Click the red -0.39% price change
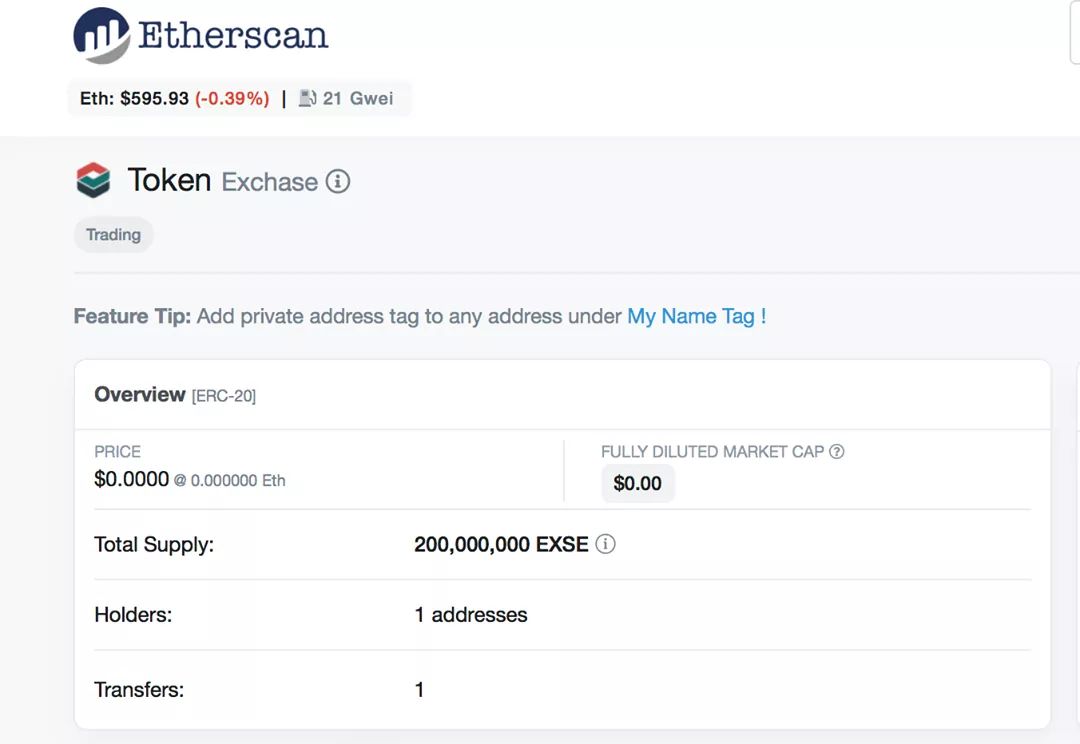The image size is (1080, 744). (232, 99)
